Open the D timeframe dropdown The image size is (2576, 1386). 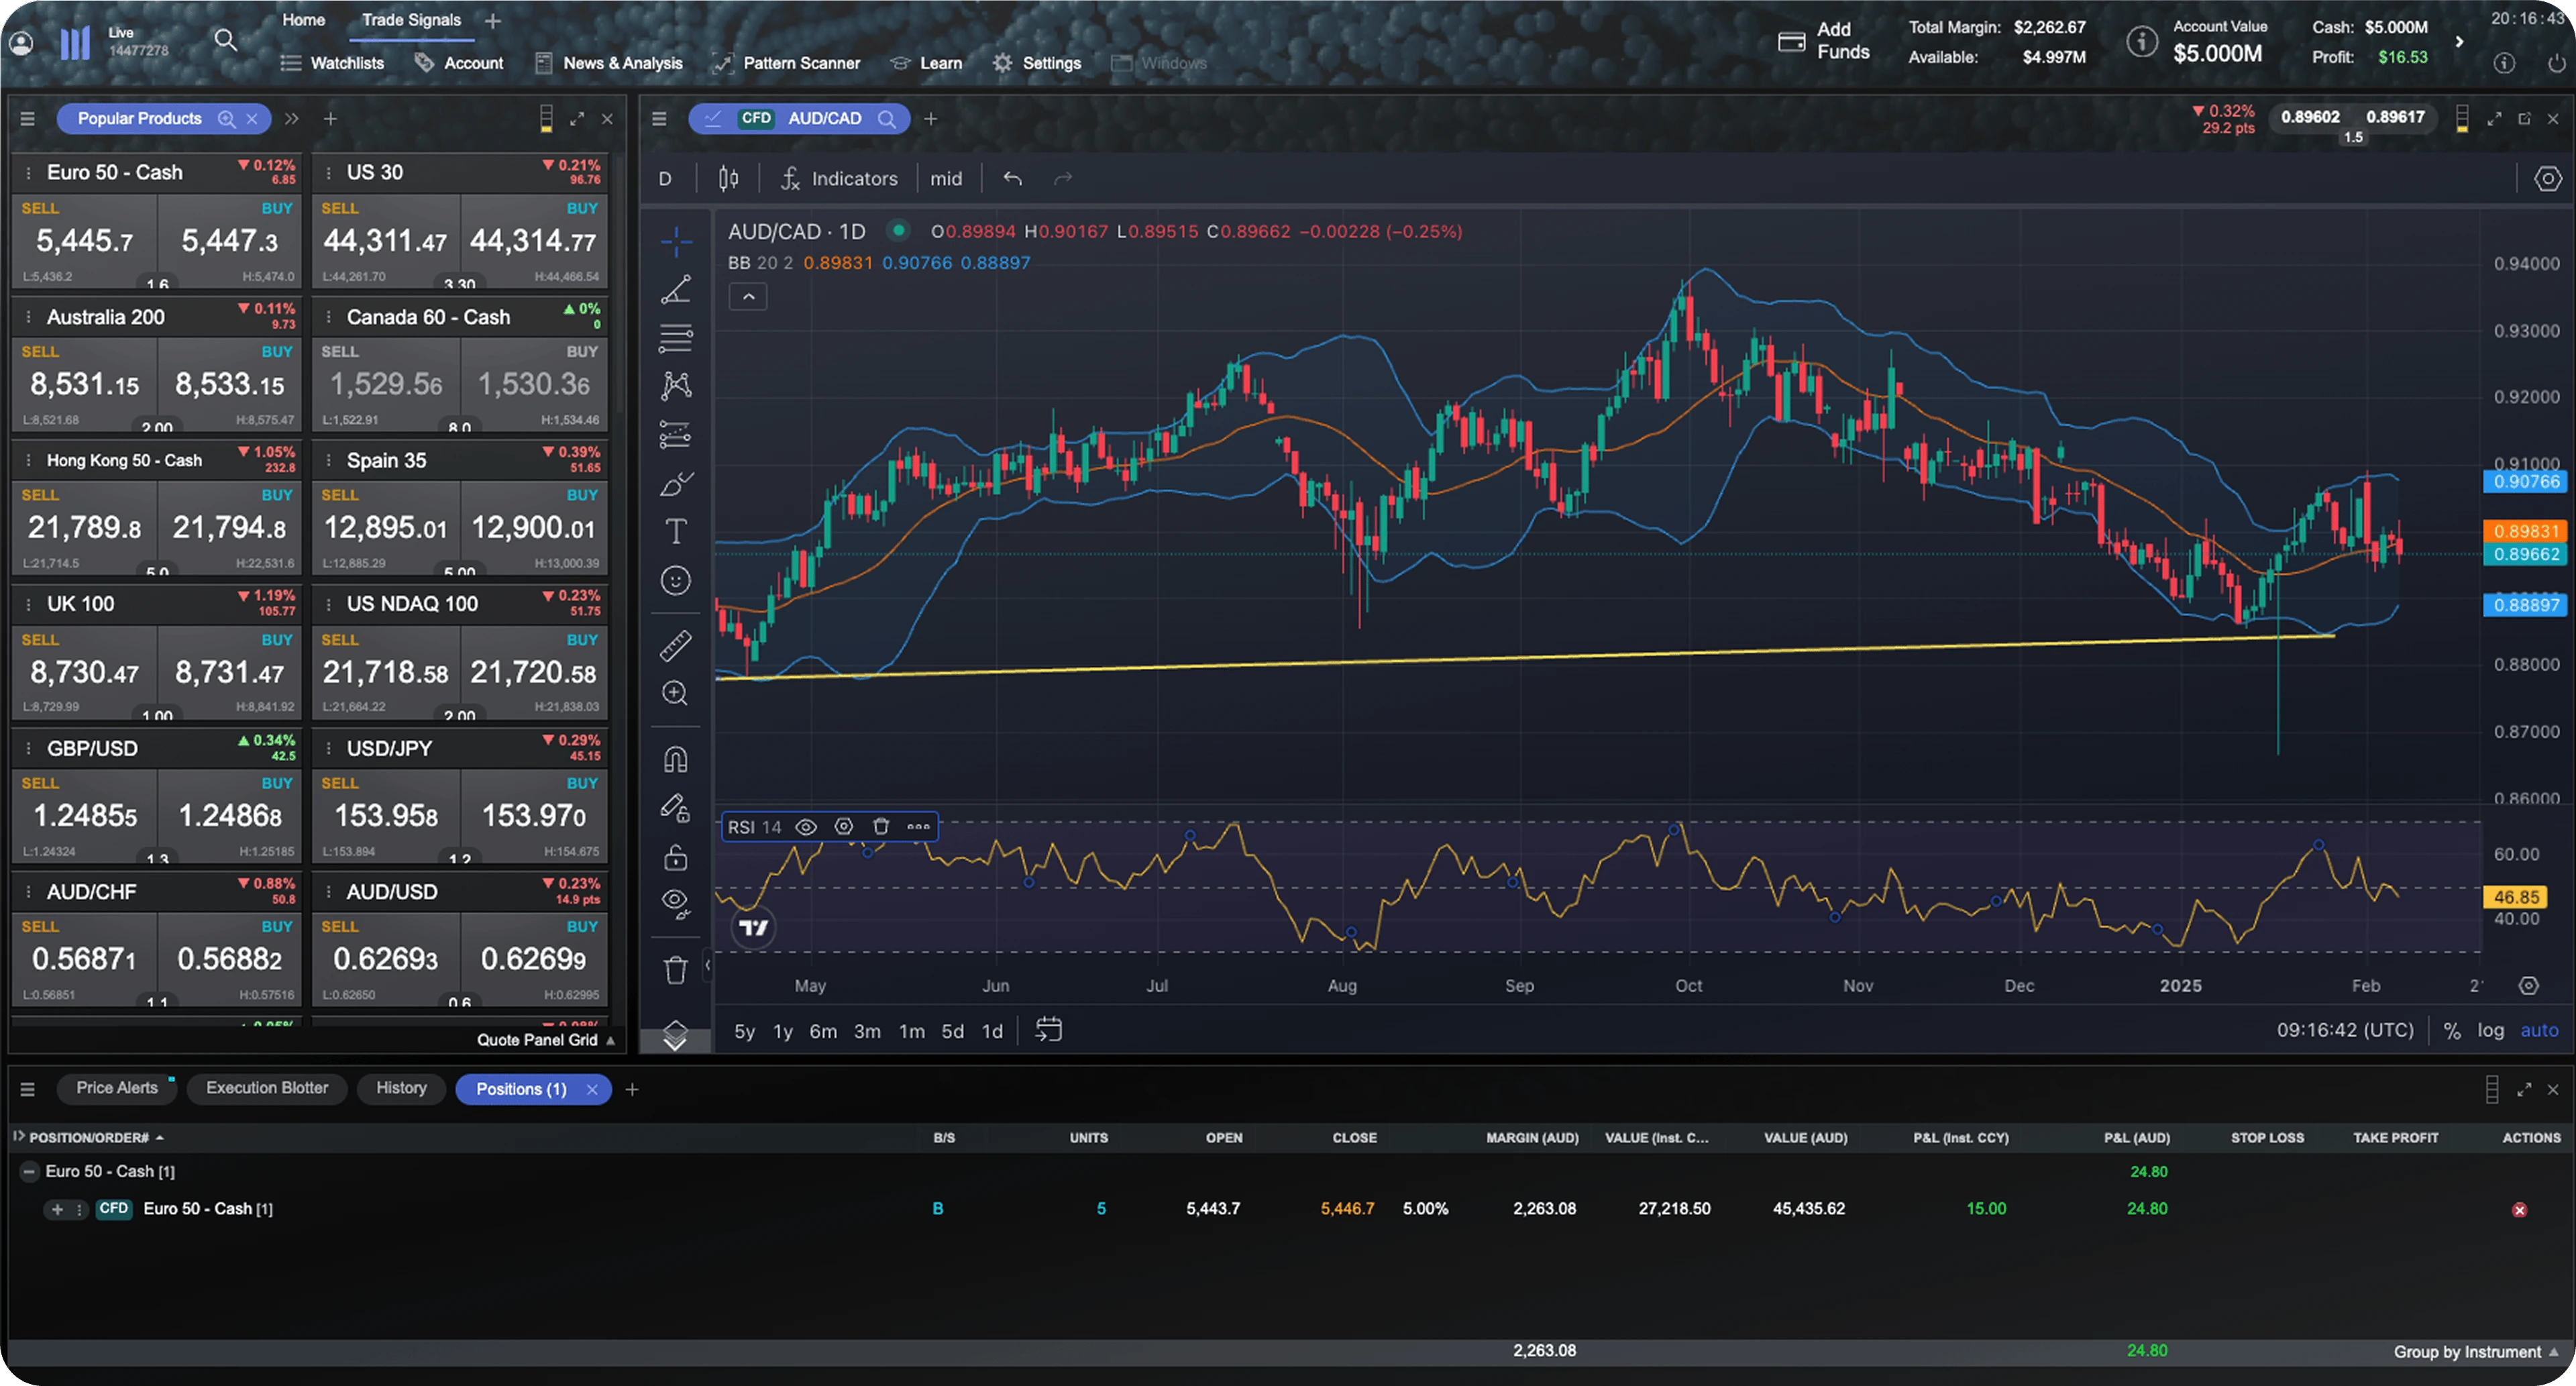pyautogui.click(x=666, y=178)
